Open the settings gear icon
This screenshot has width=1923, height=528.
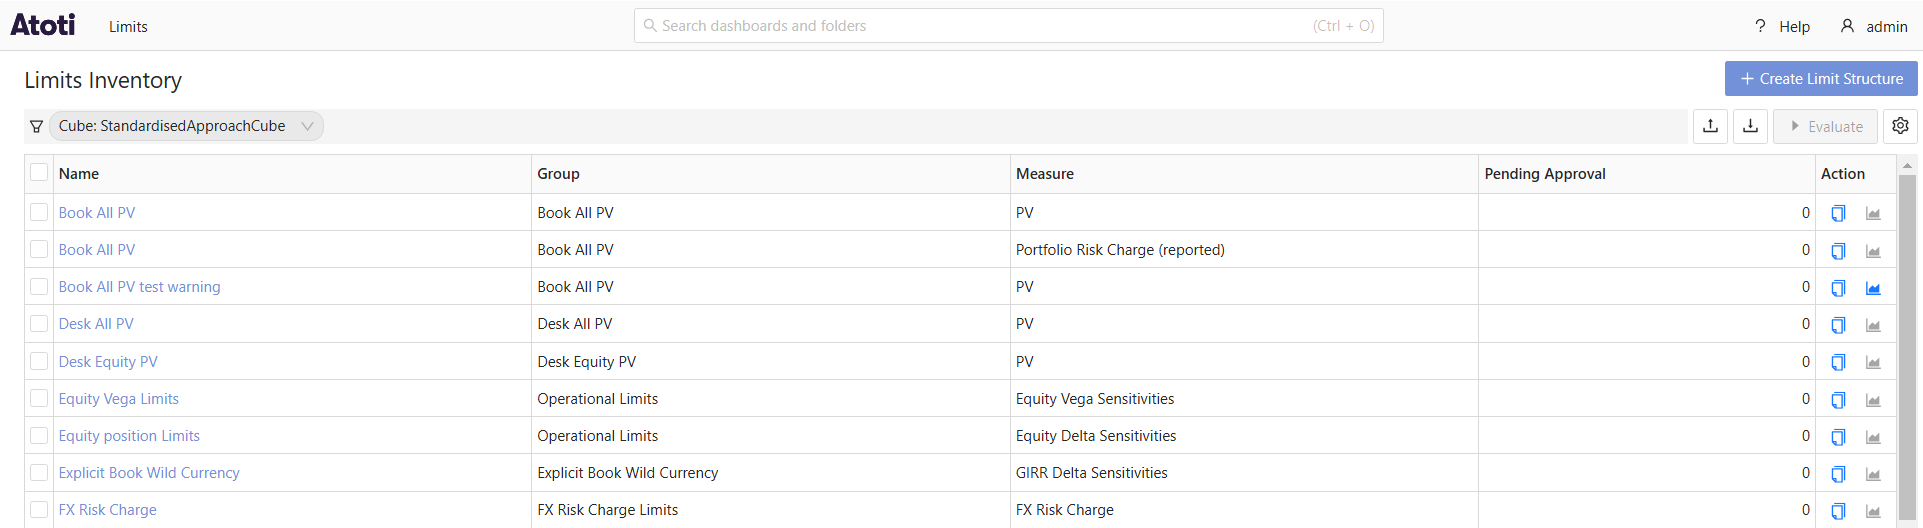(1900, 126)
